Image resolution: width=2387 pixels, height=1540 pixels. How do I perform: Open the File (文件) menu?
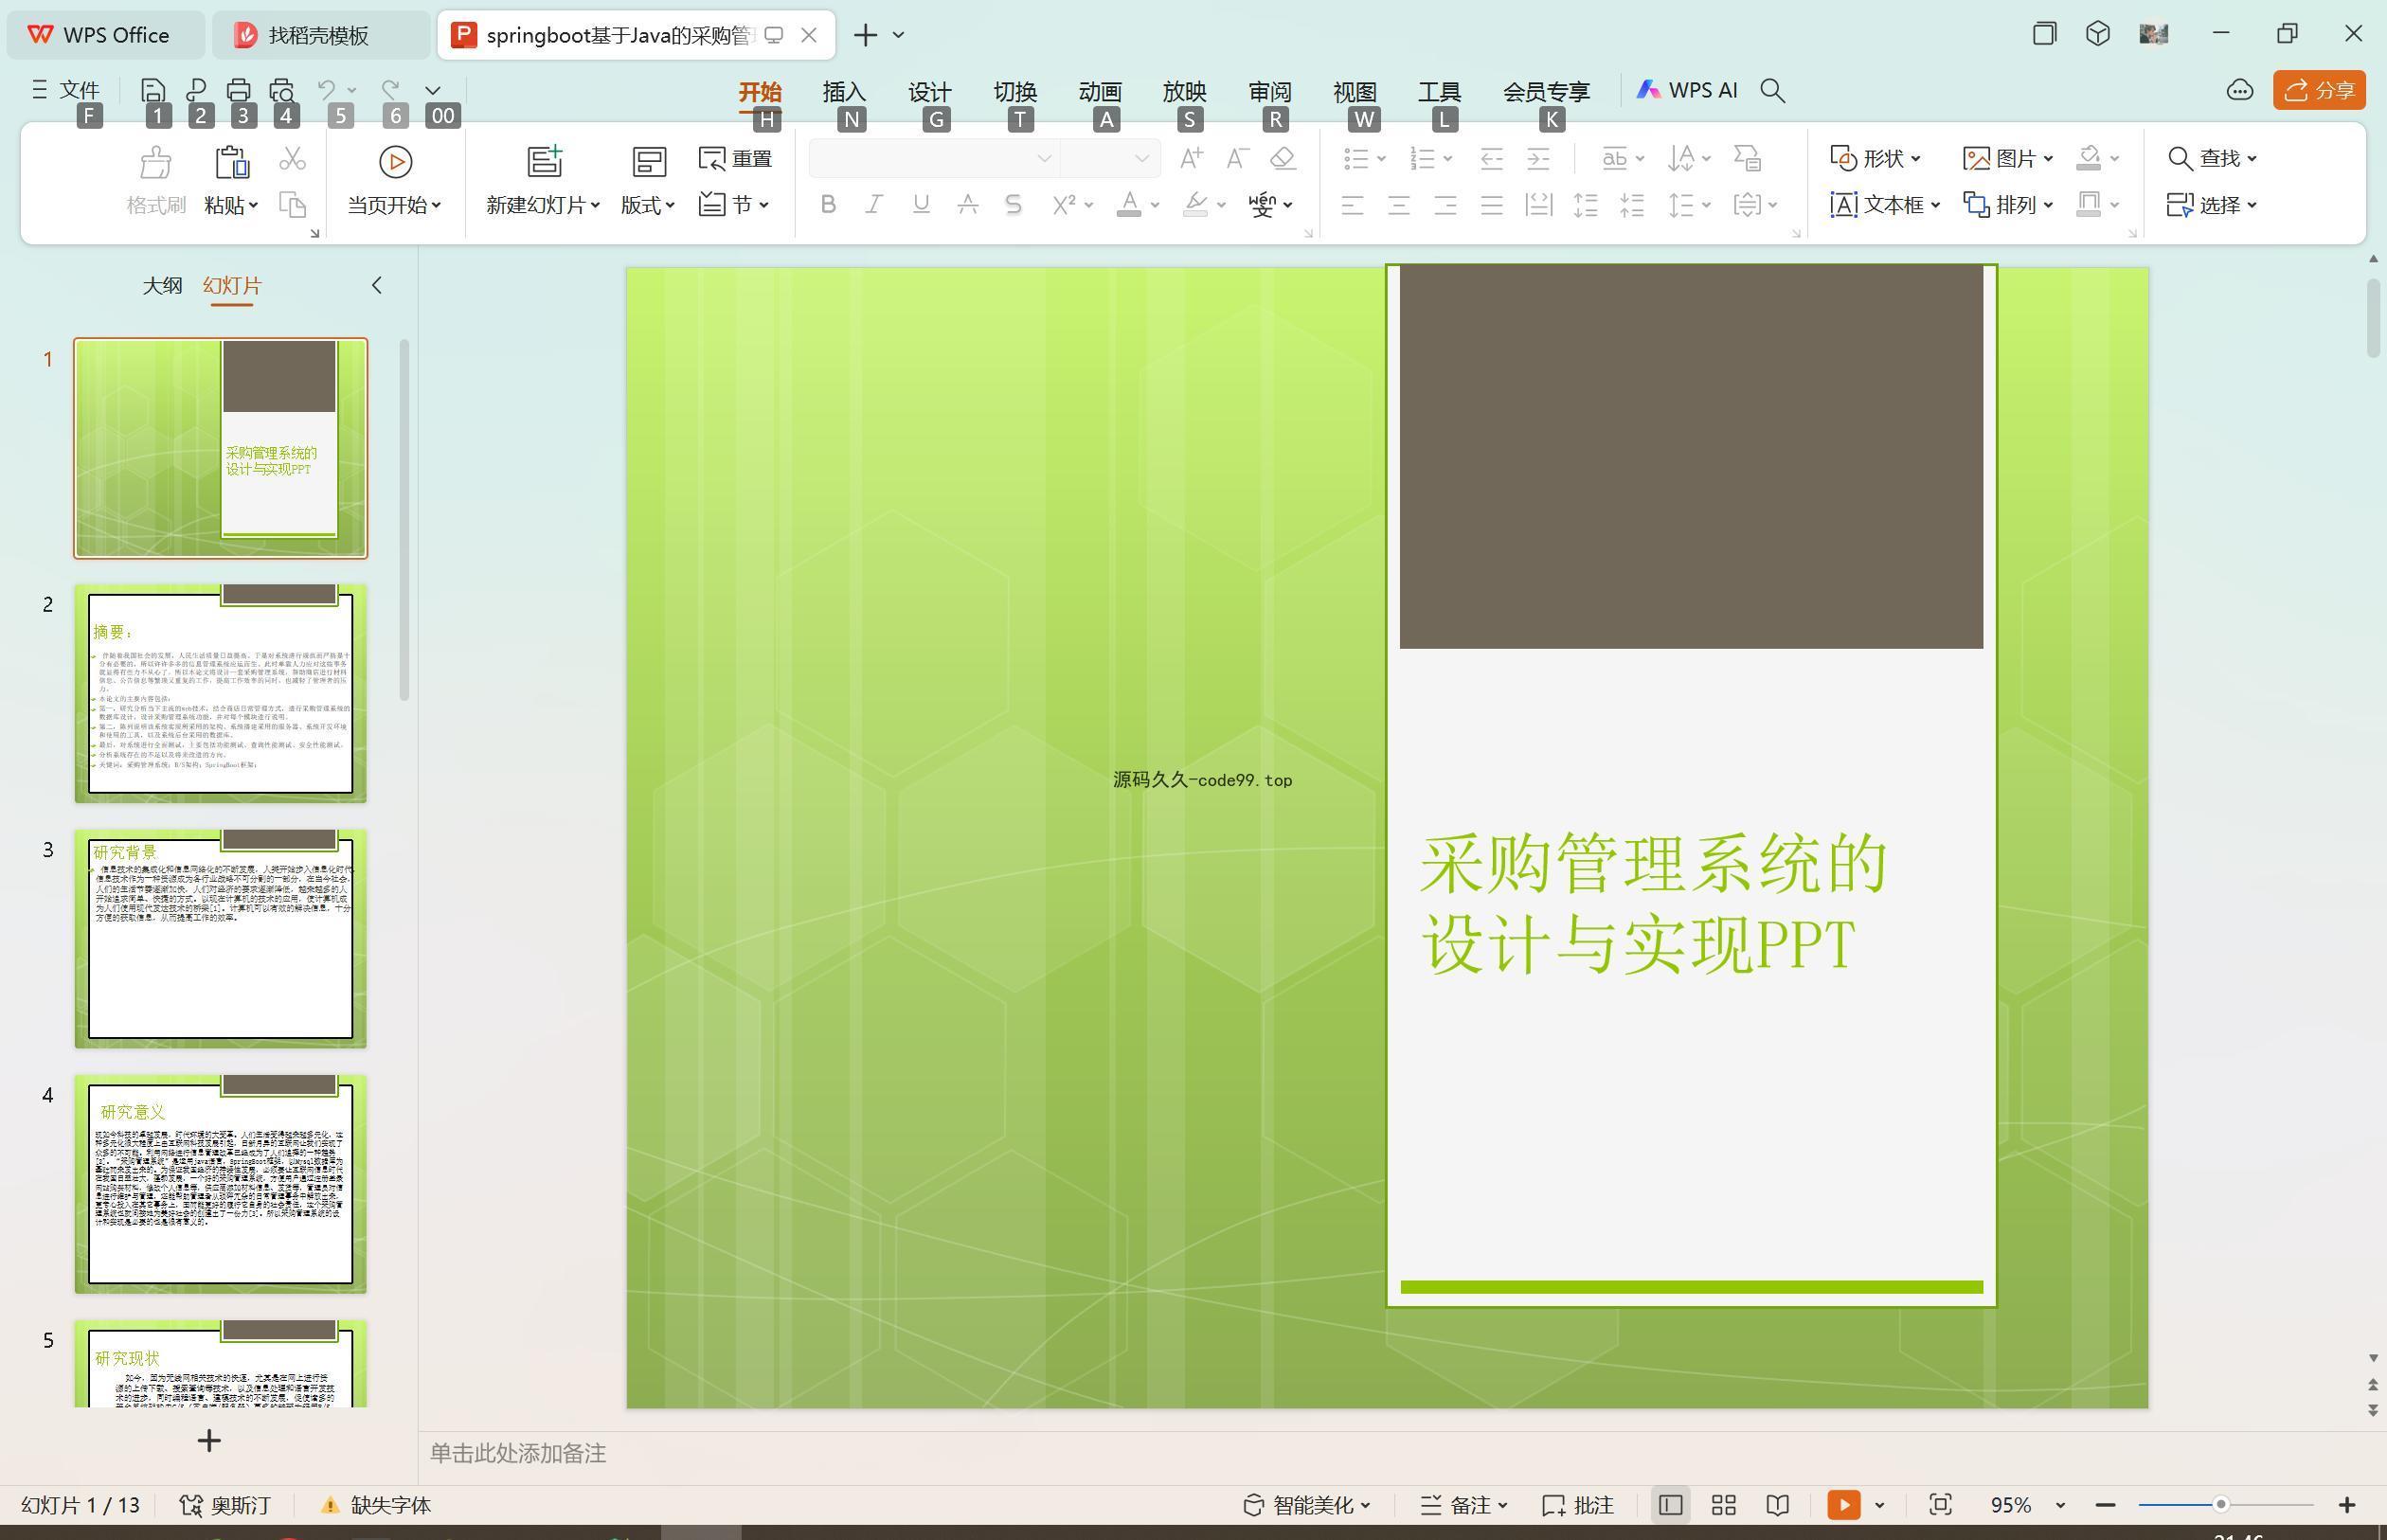(66, 90)
